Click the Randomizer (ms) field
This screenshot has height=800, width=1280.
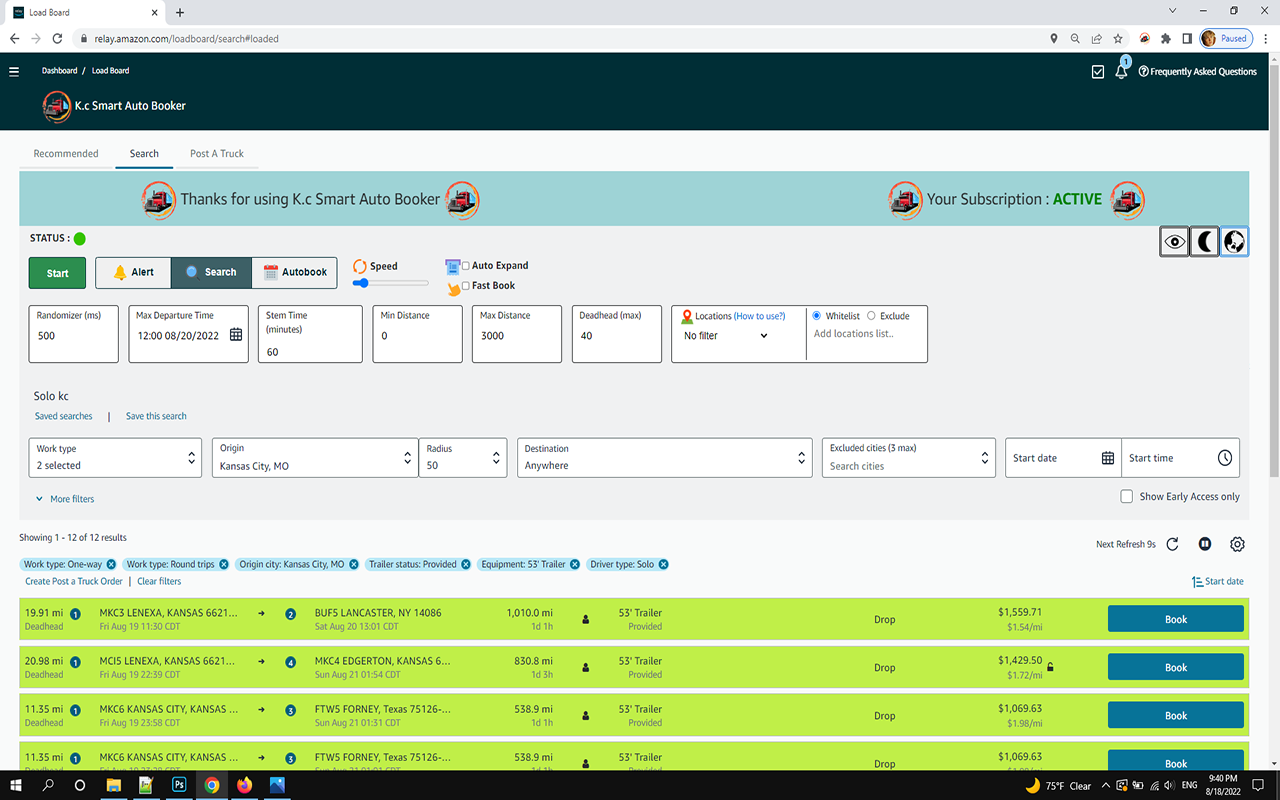(74, 334)
